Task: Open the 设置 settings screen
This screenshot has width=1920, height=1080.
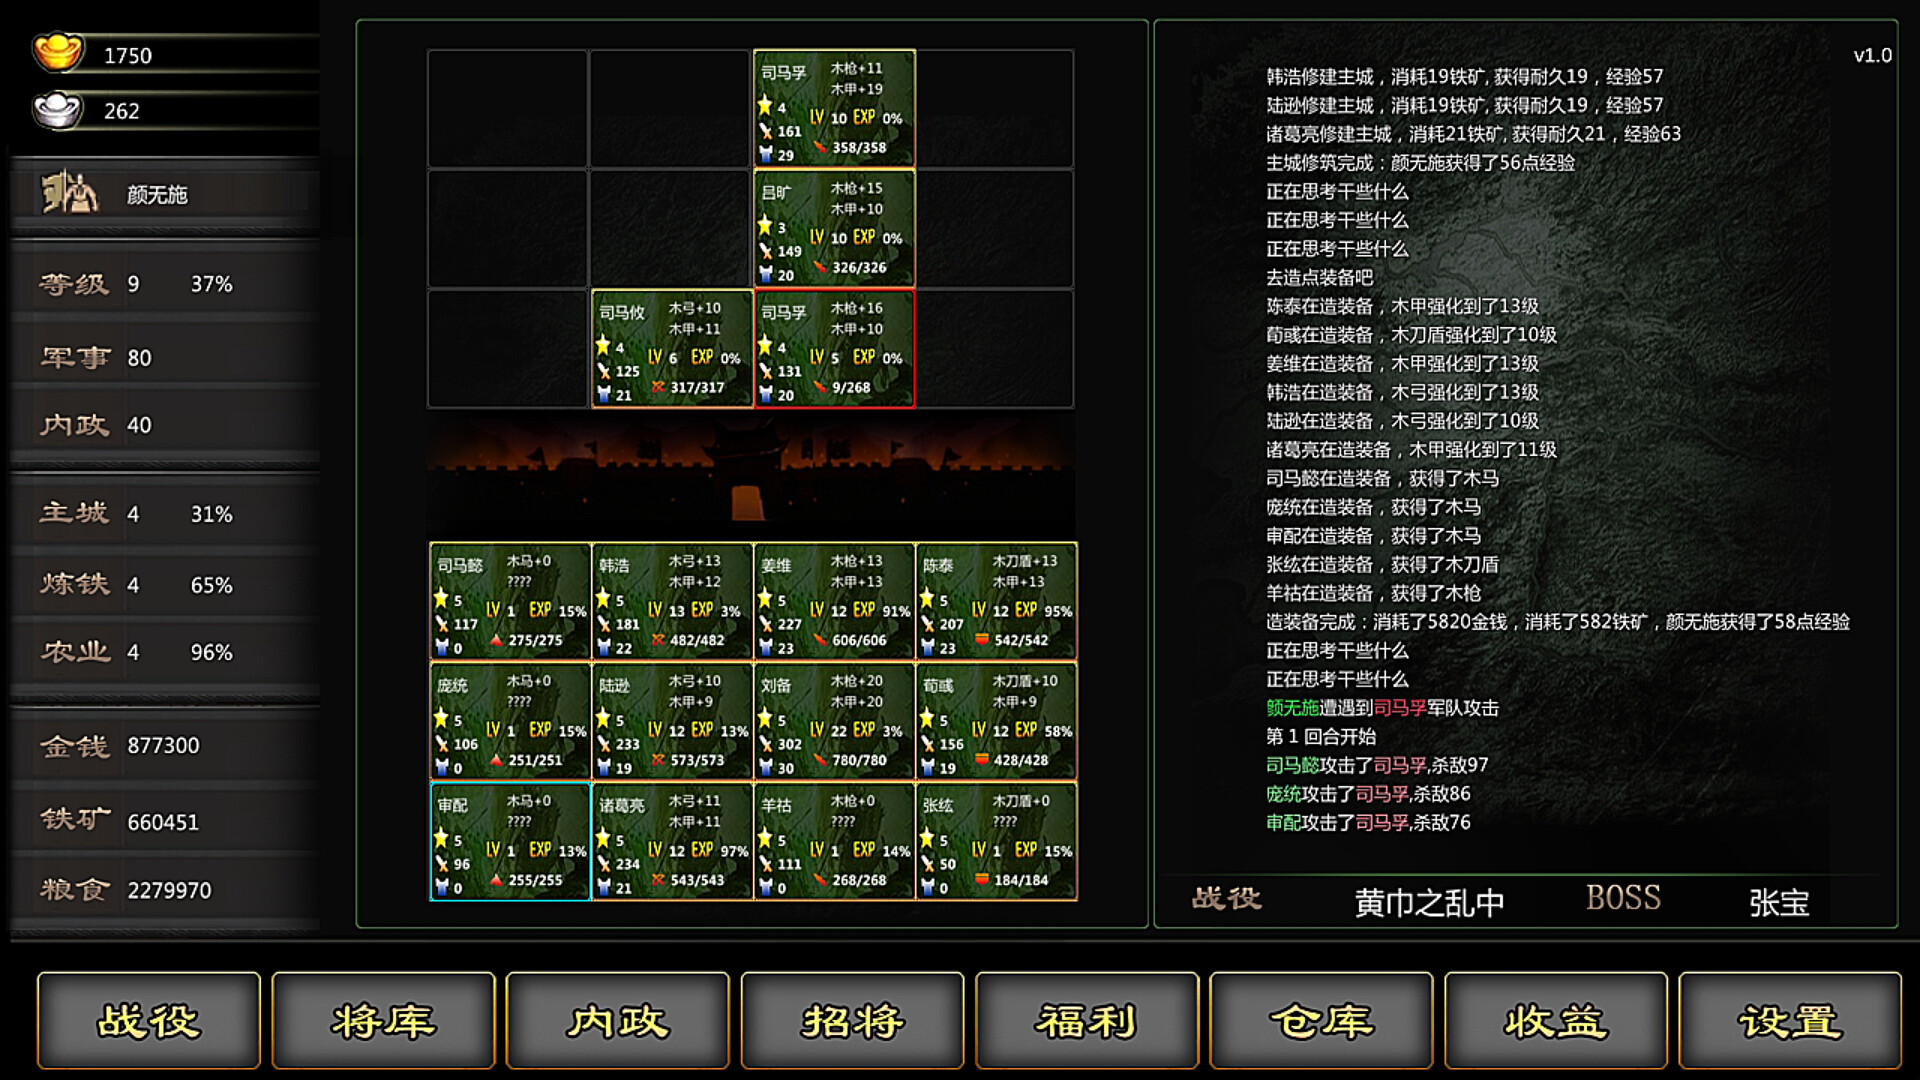Action: (x=1787, y=1021)
